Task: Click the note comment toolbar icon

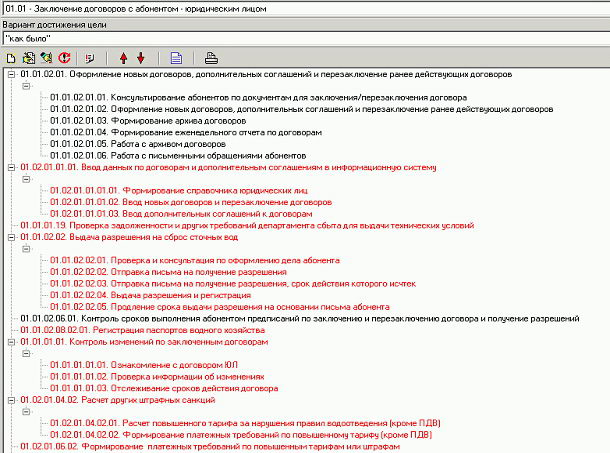Action: 90,58
